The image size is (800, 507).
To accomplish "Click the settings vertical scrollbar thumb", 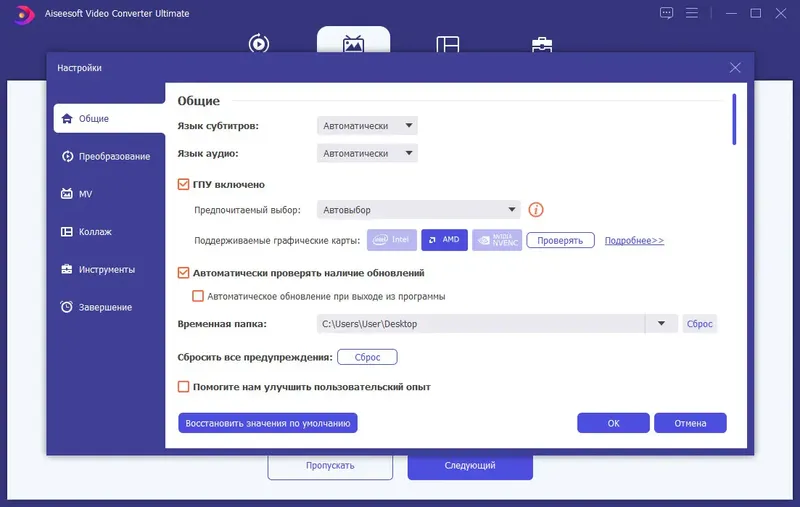I will (734, 119).
